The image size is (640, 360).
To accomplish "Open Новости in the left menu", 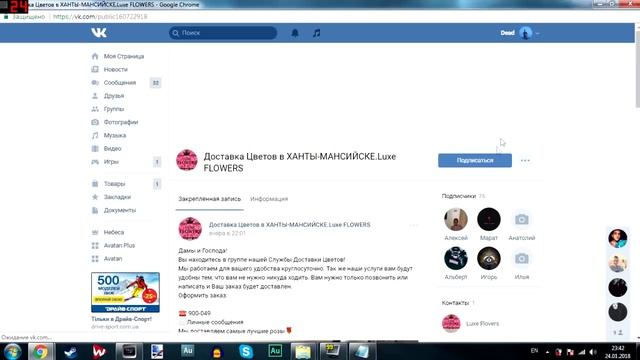I will (116, 69).
